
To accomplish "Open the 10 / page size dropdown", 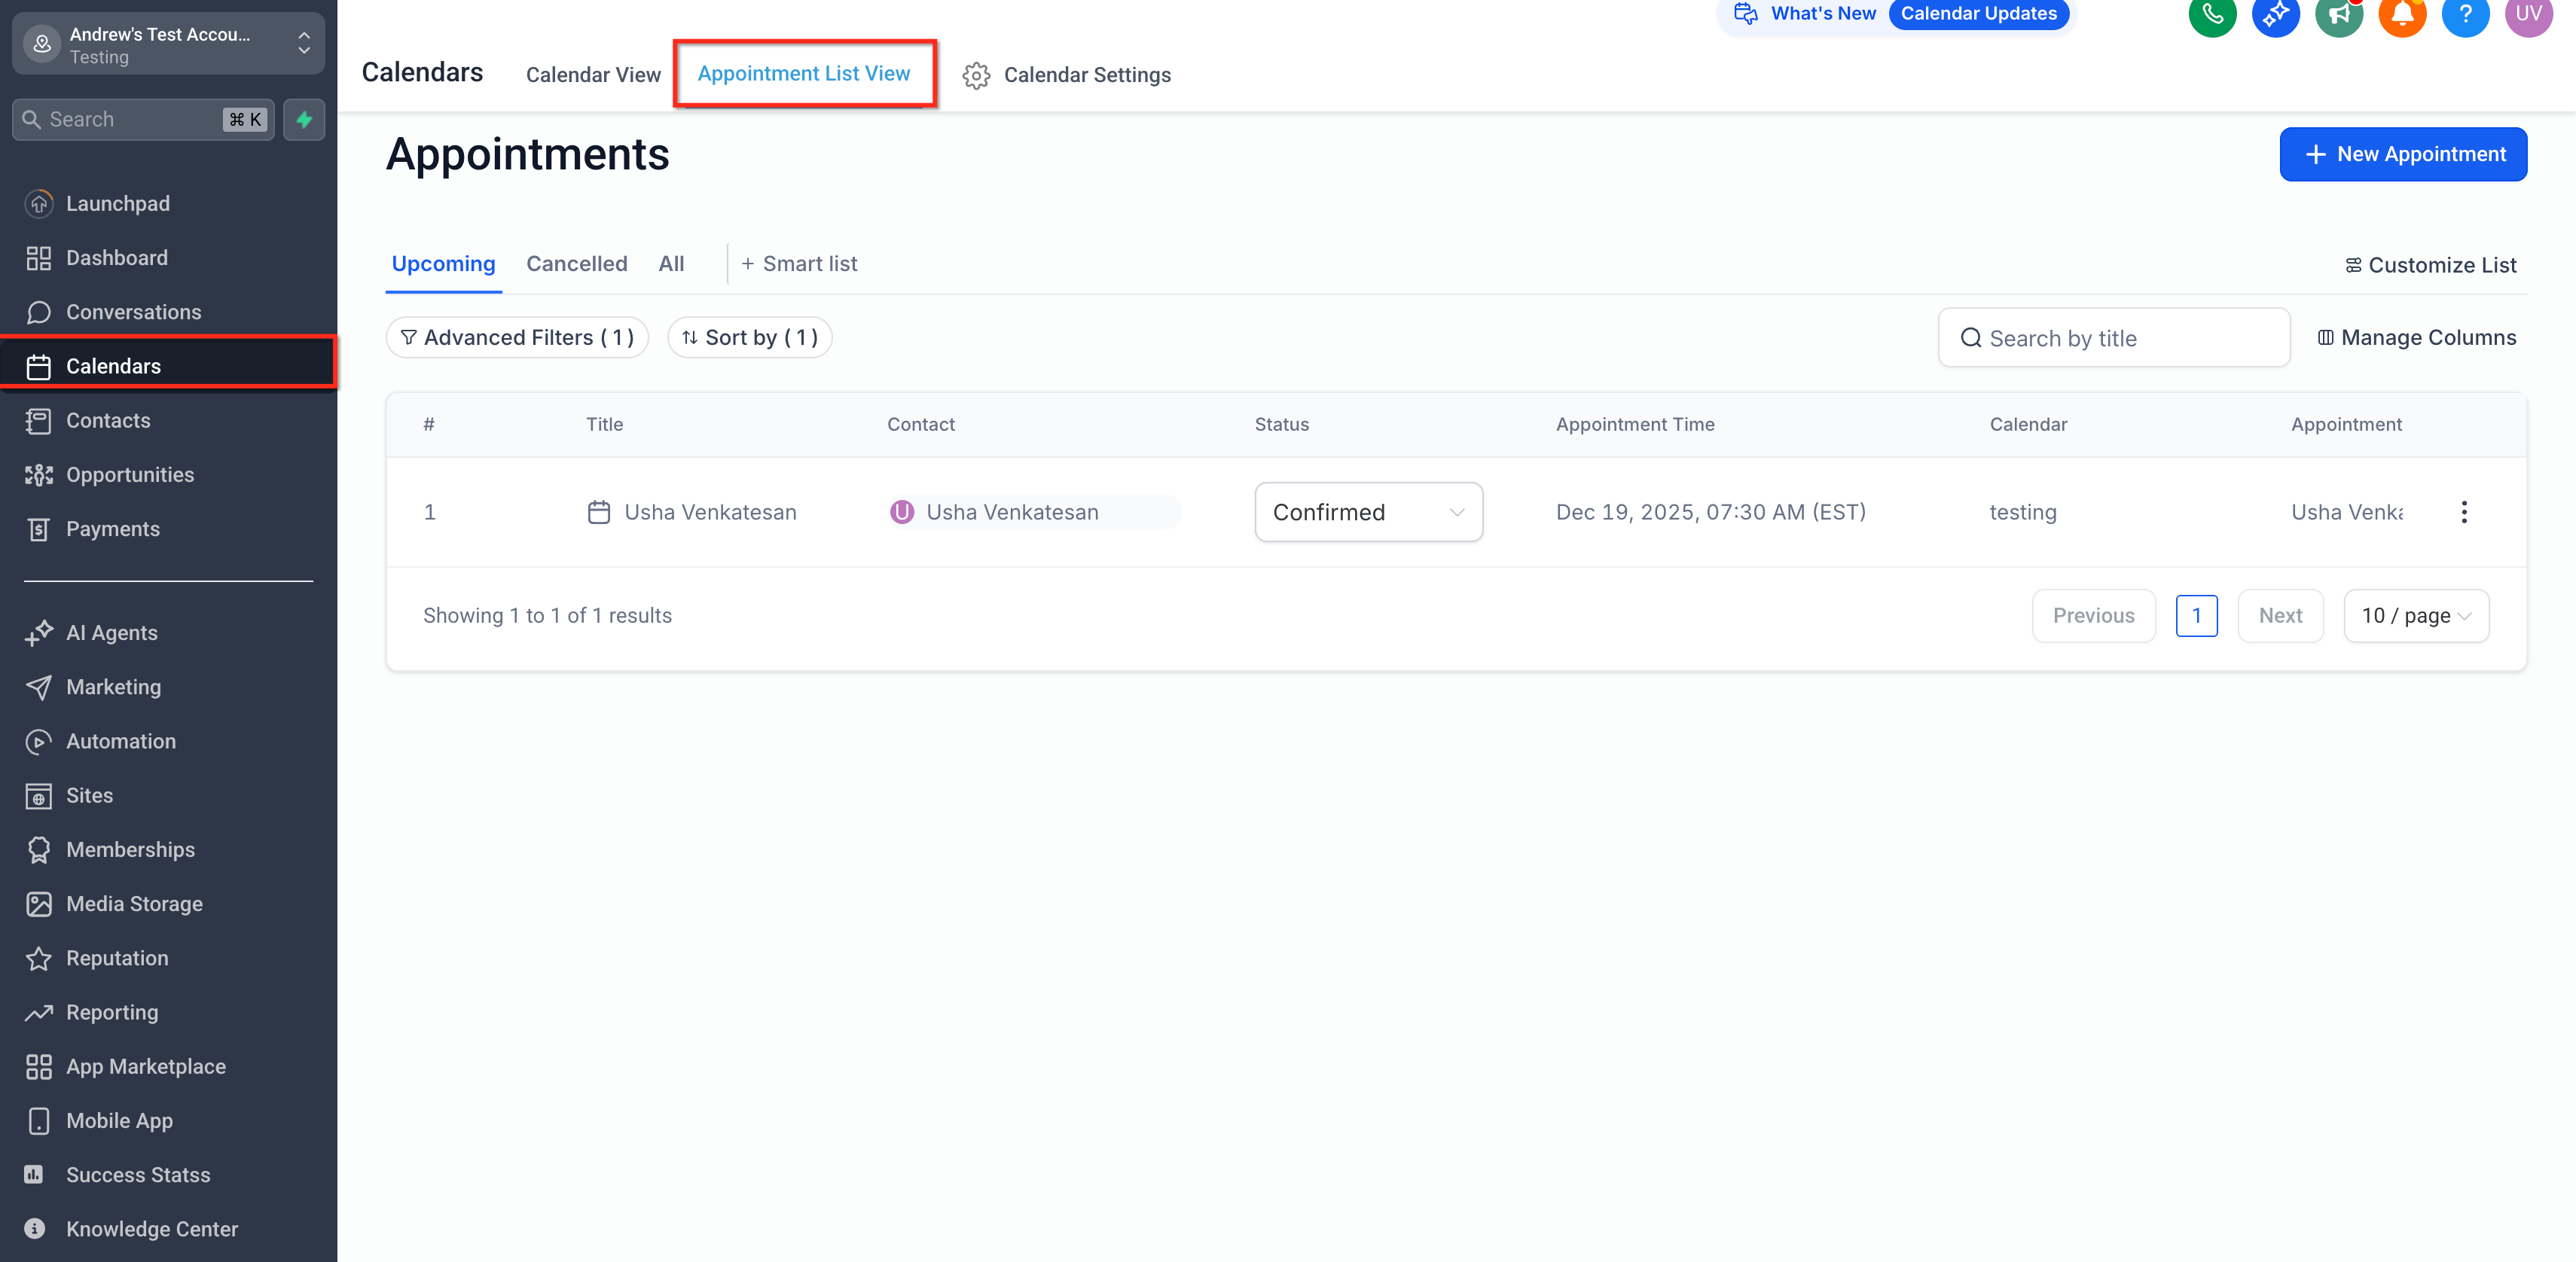I will pyautogui.click(x=2416, y=615).
